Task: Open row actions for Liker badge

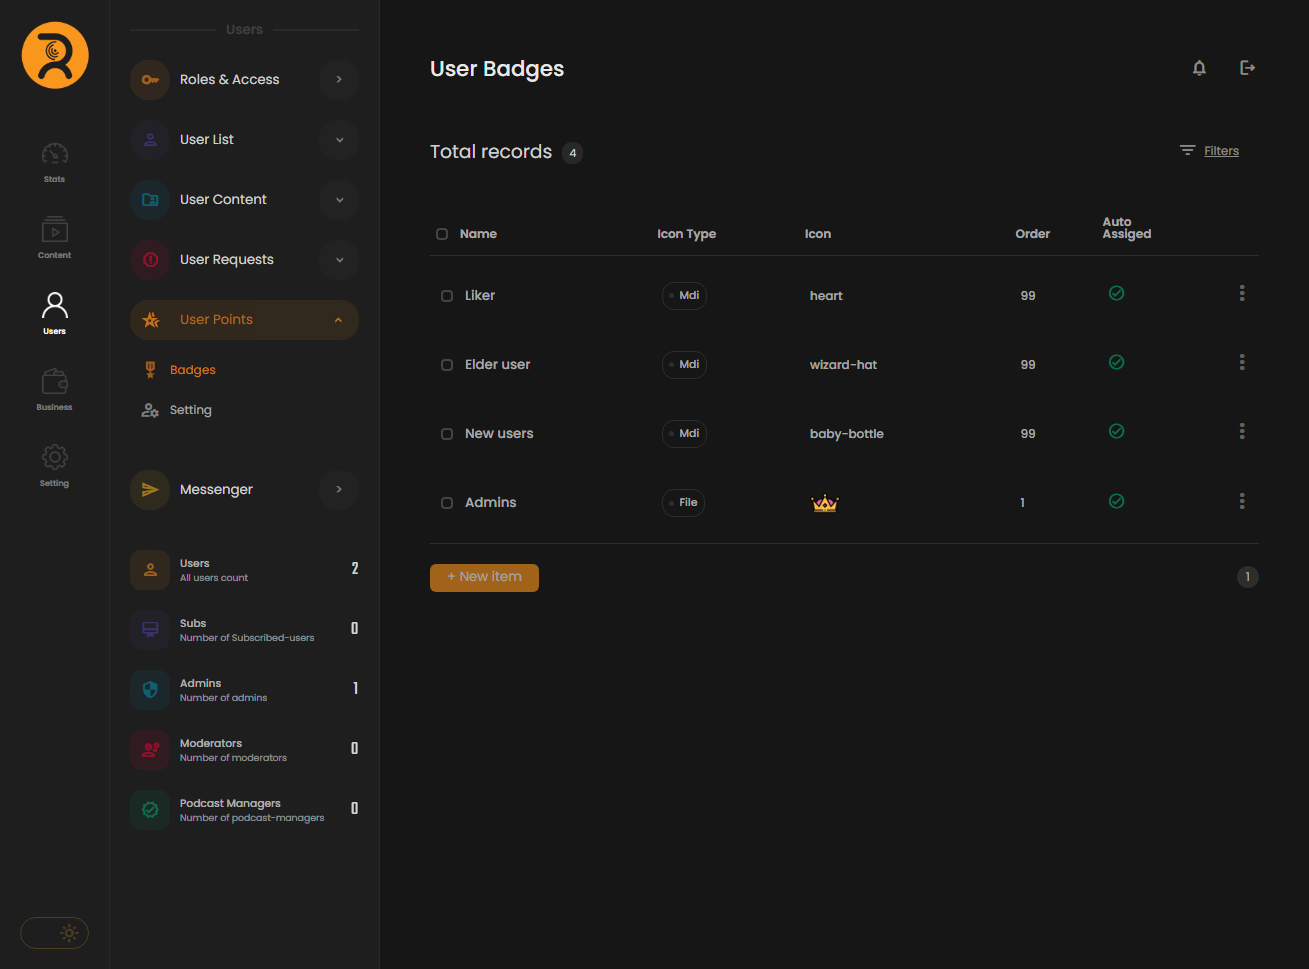Action: [1242, 294]
